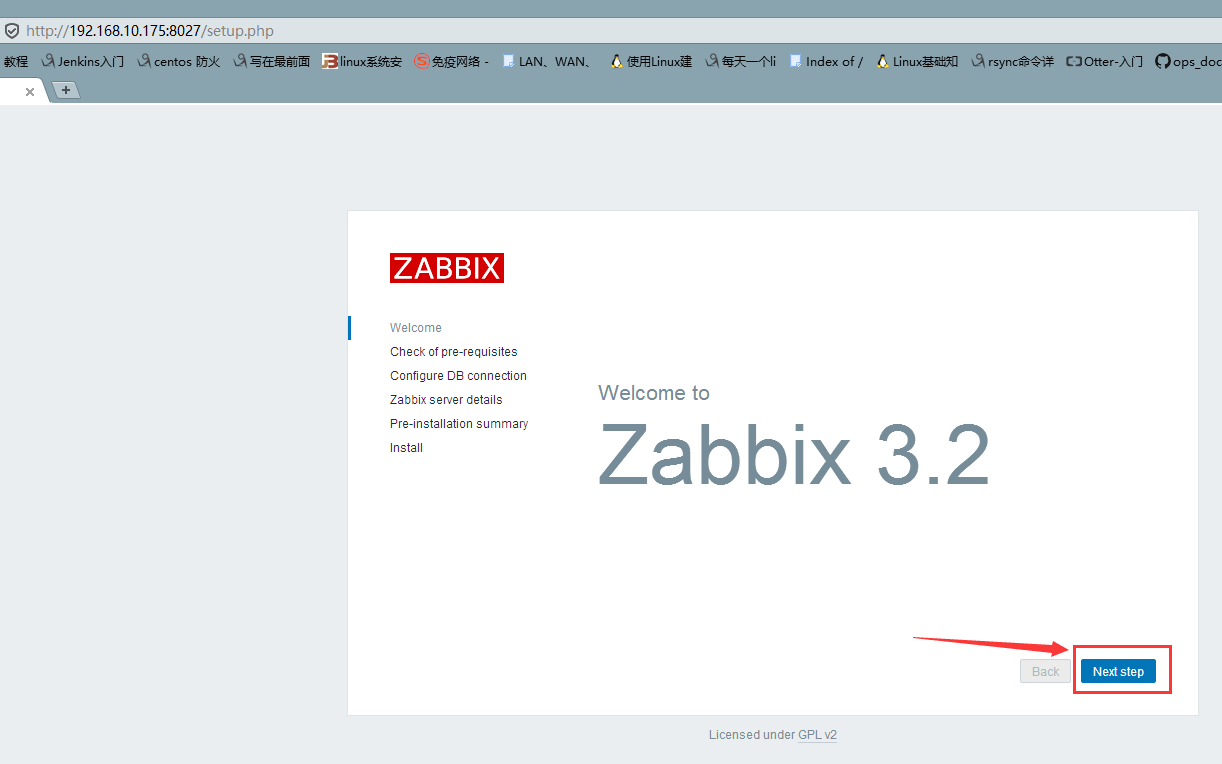Select Check of pre-requisites step
Screen dimensions: 1222x764
[454, 352]
